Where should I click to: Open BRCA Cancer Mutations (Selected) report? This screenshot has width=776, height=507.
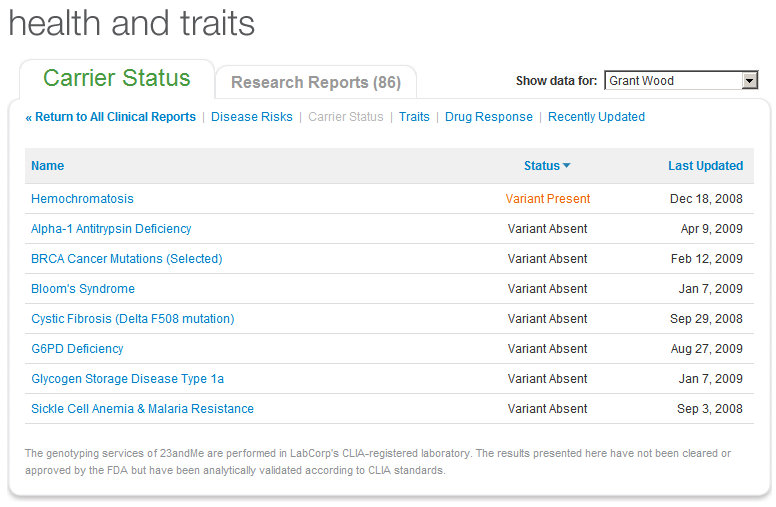(127, 258)
